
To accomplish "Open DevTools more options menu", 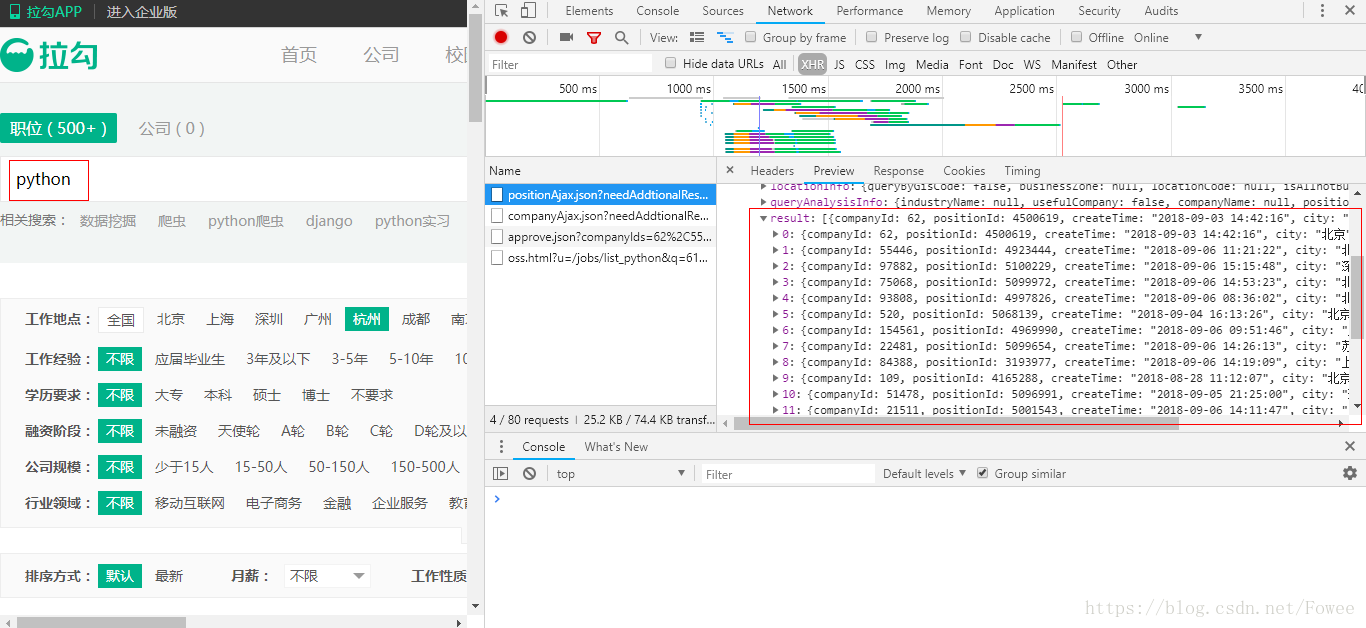I will coord(1323,11).
